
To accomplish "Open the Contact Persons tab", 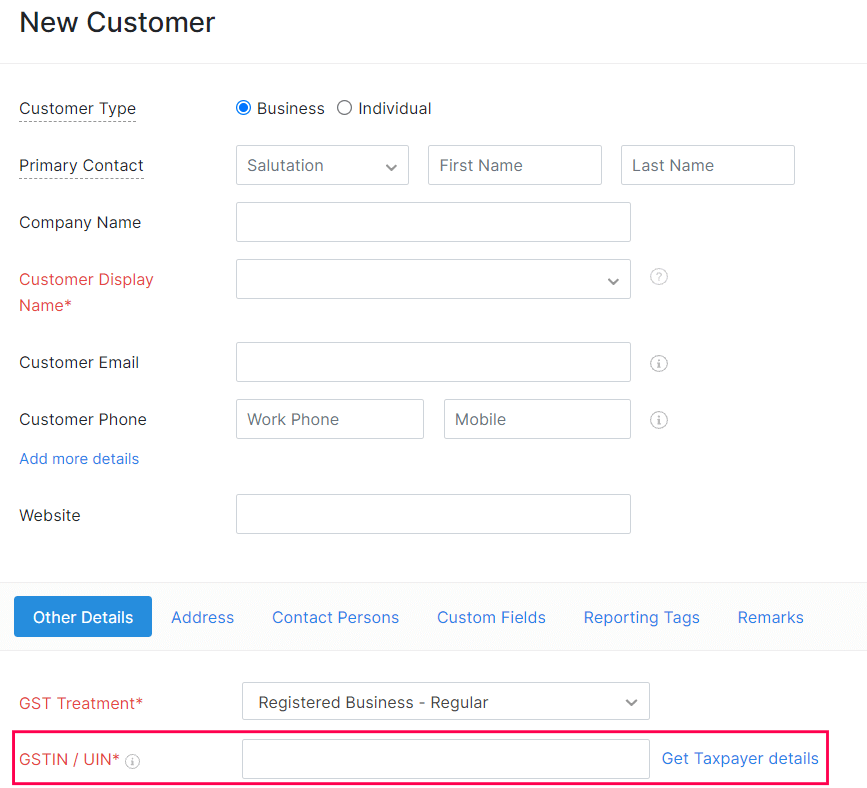I will tap(335, 618).
